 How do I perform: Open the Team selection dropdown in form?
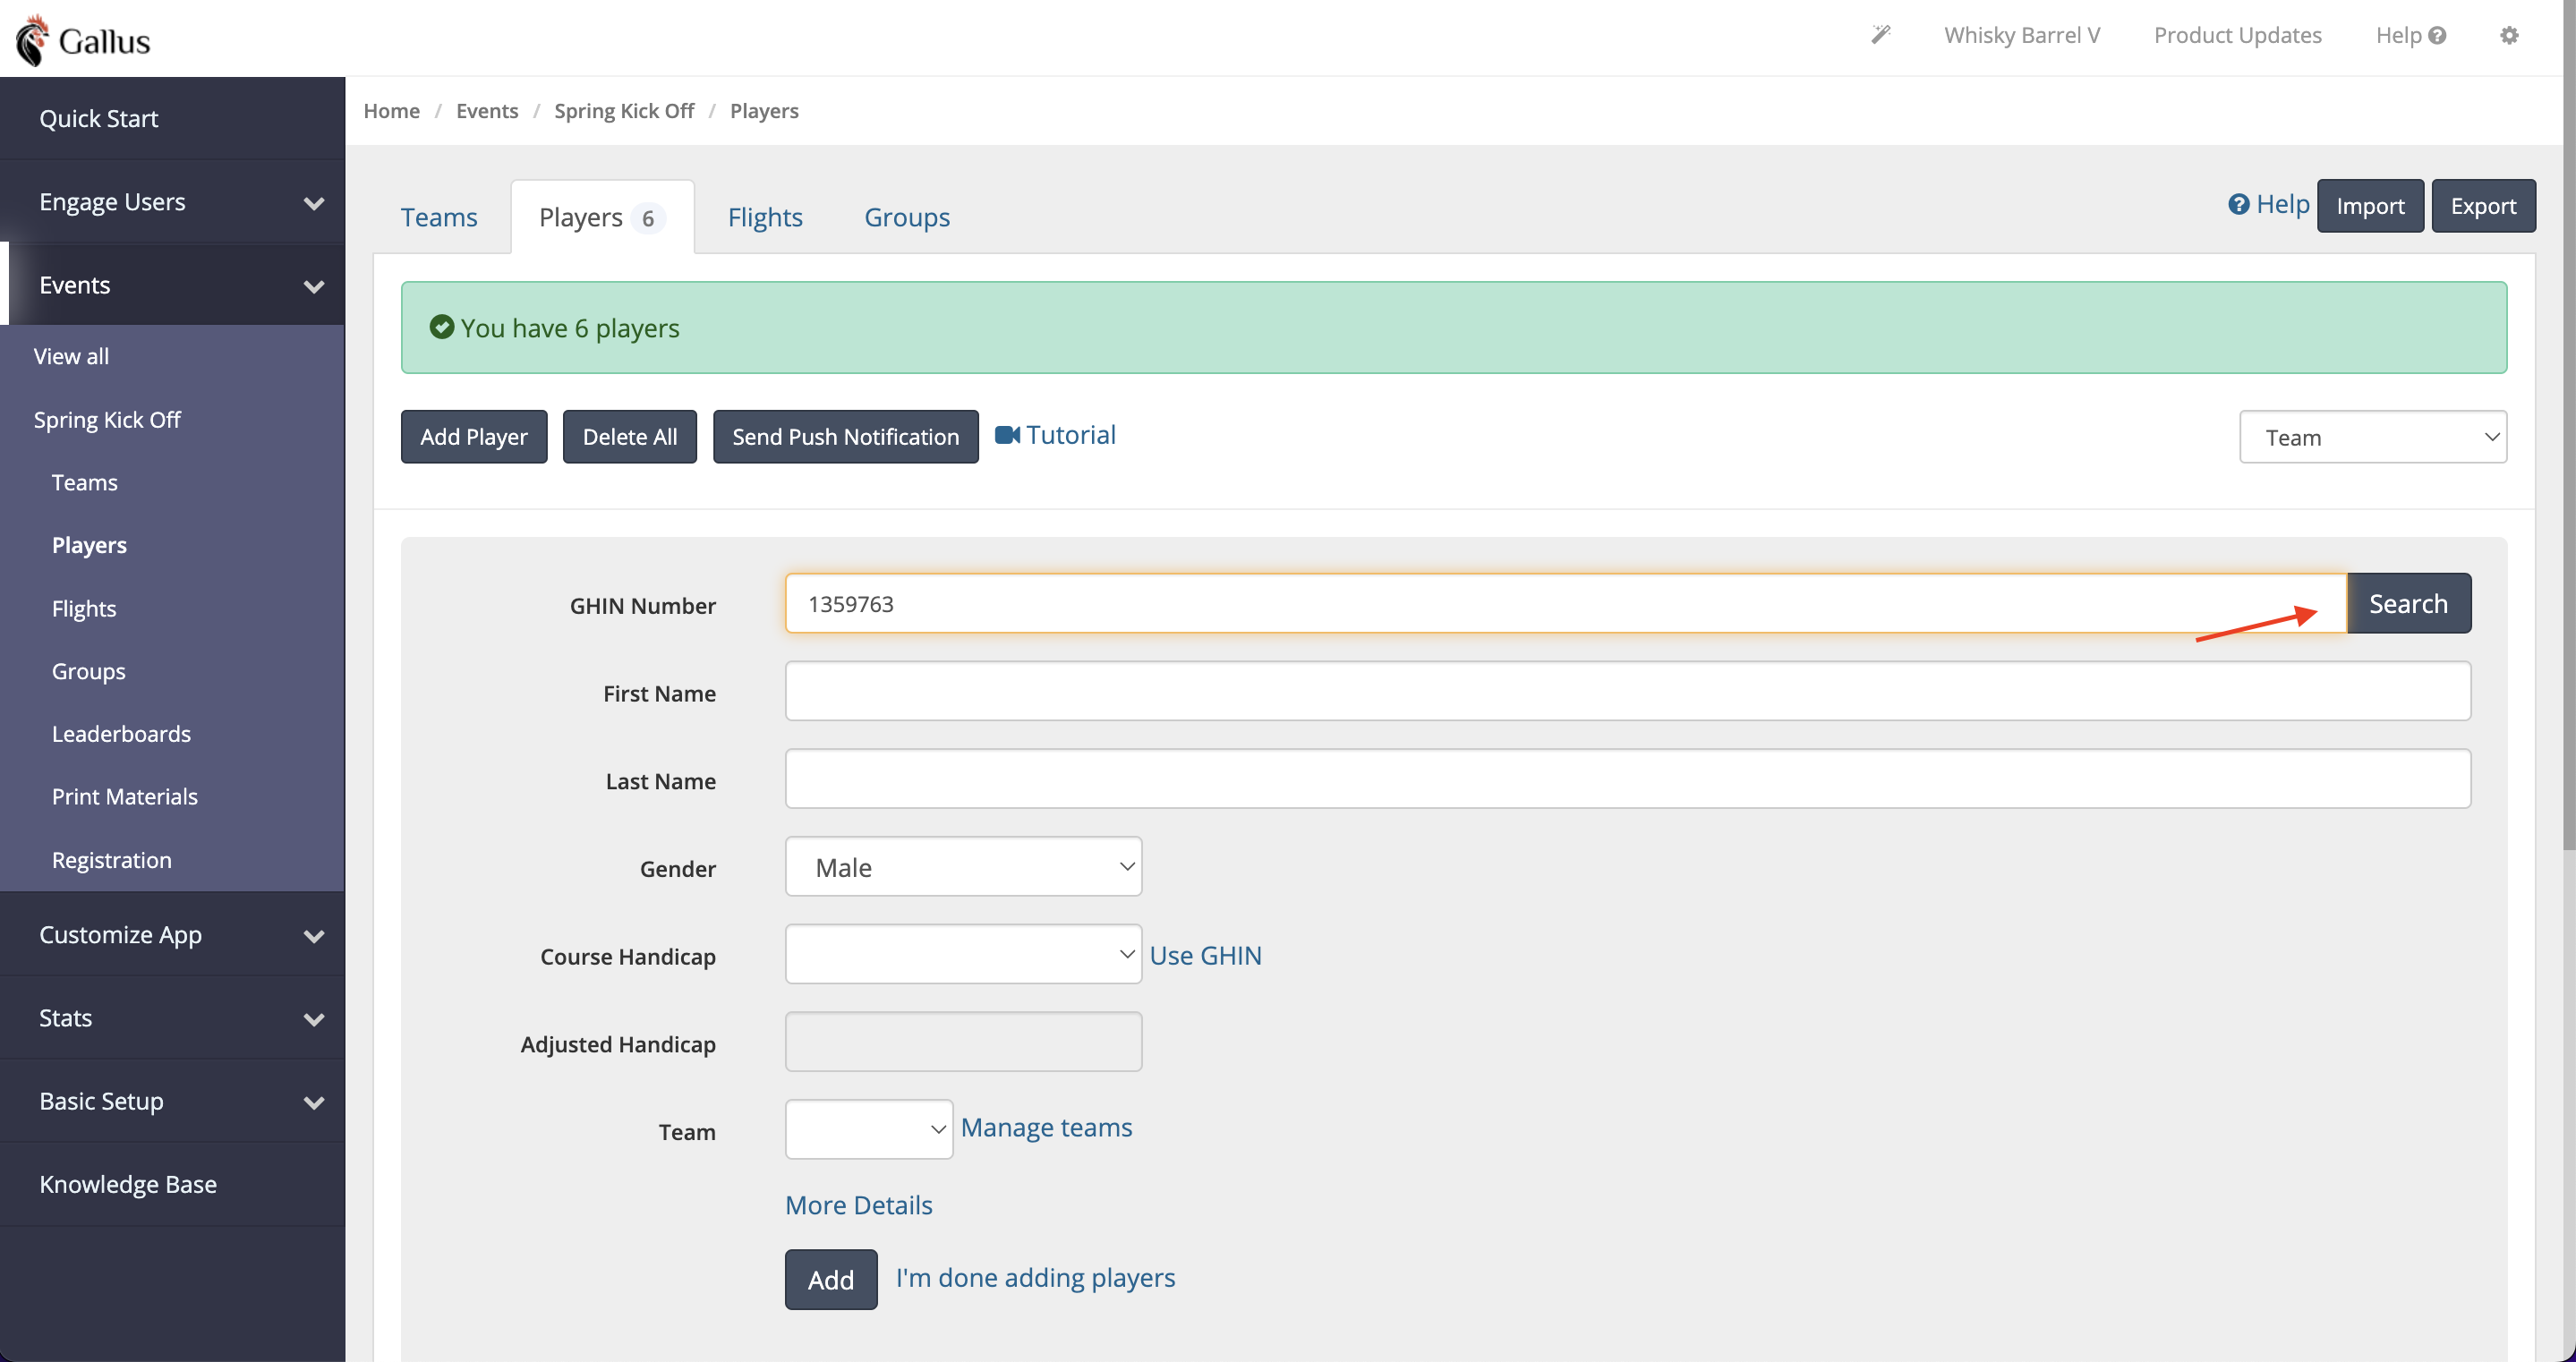coord(868,1130)
